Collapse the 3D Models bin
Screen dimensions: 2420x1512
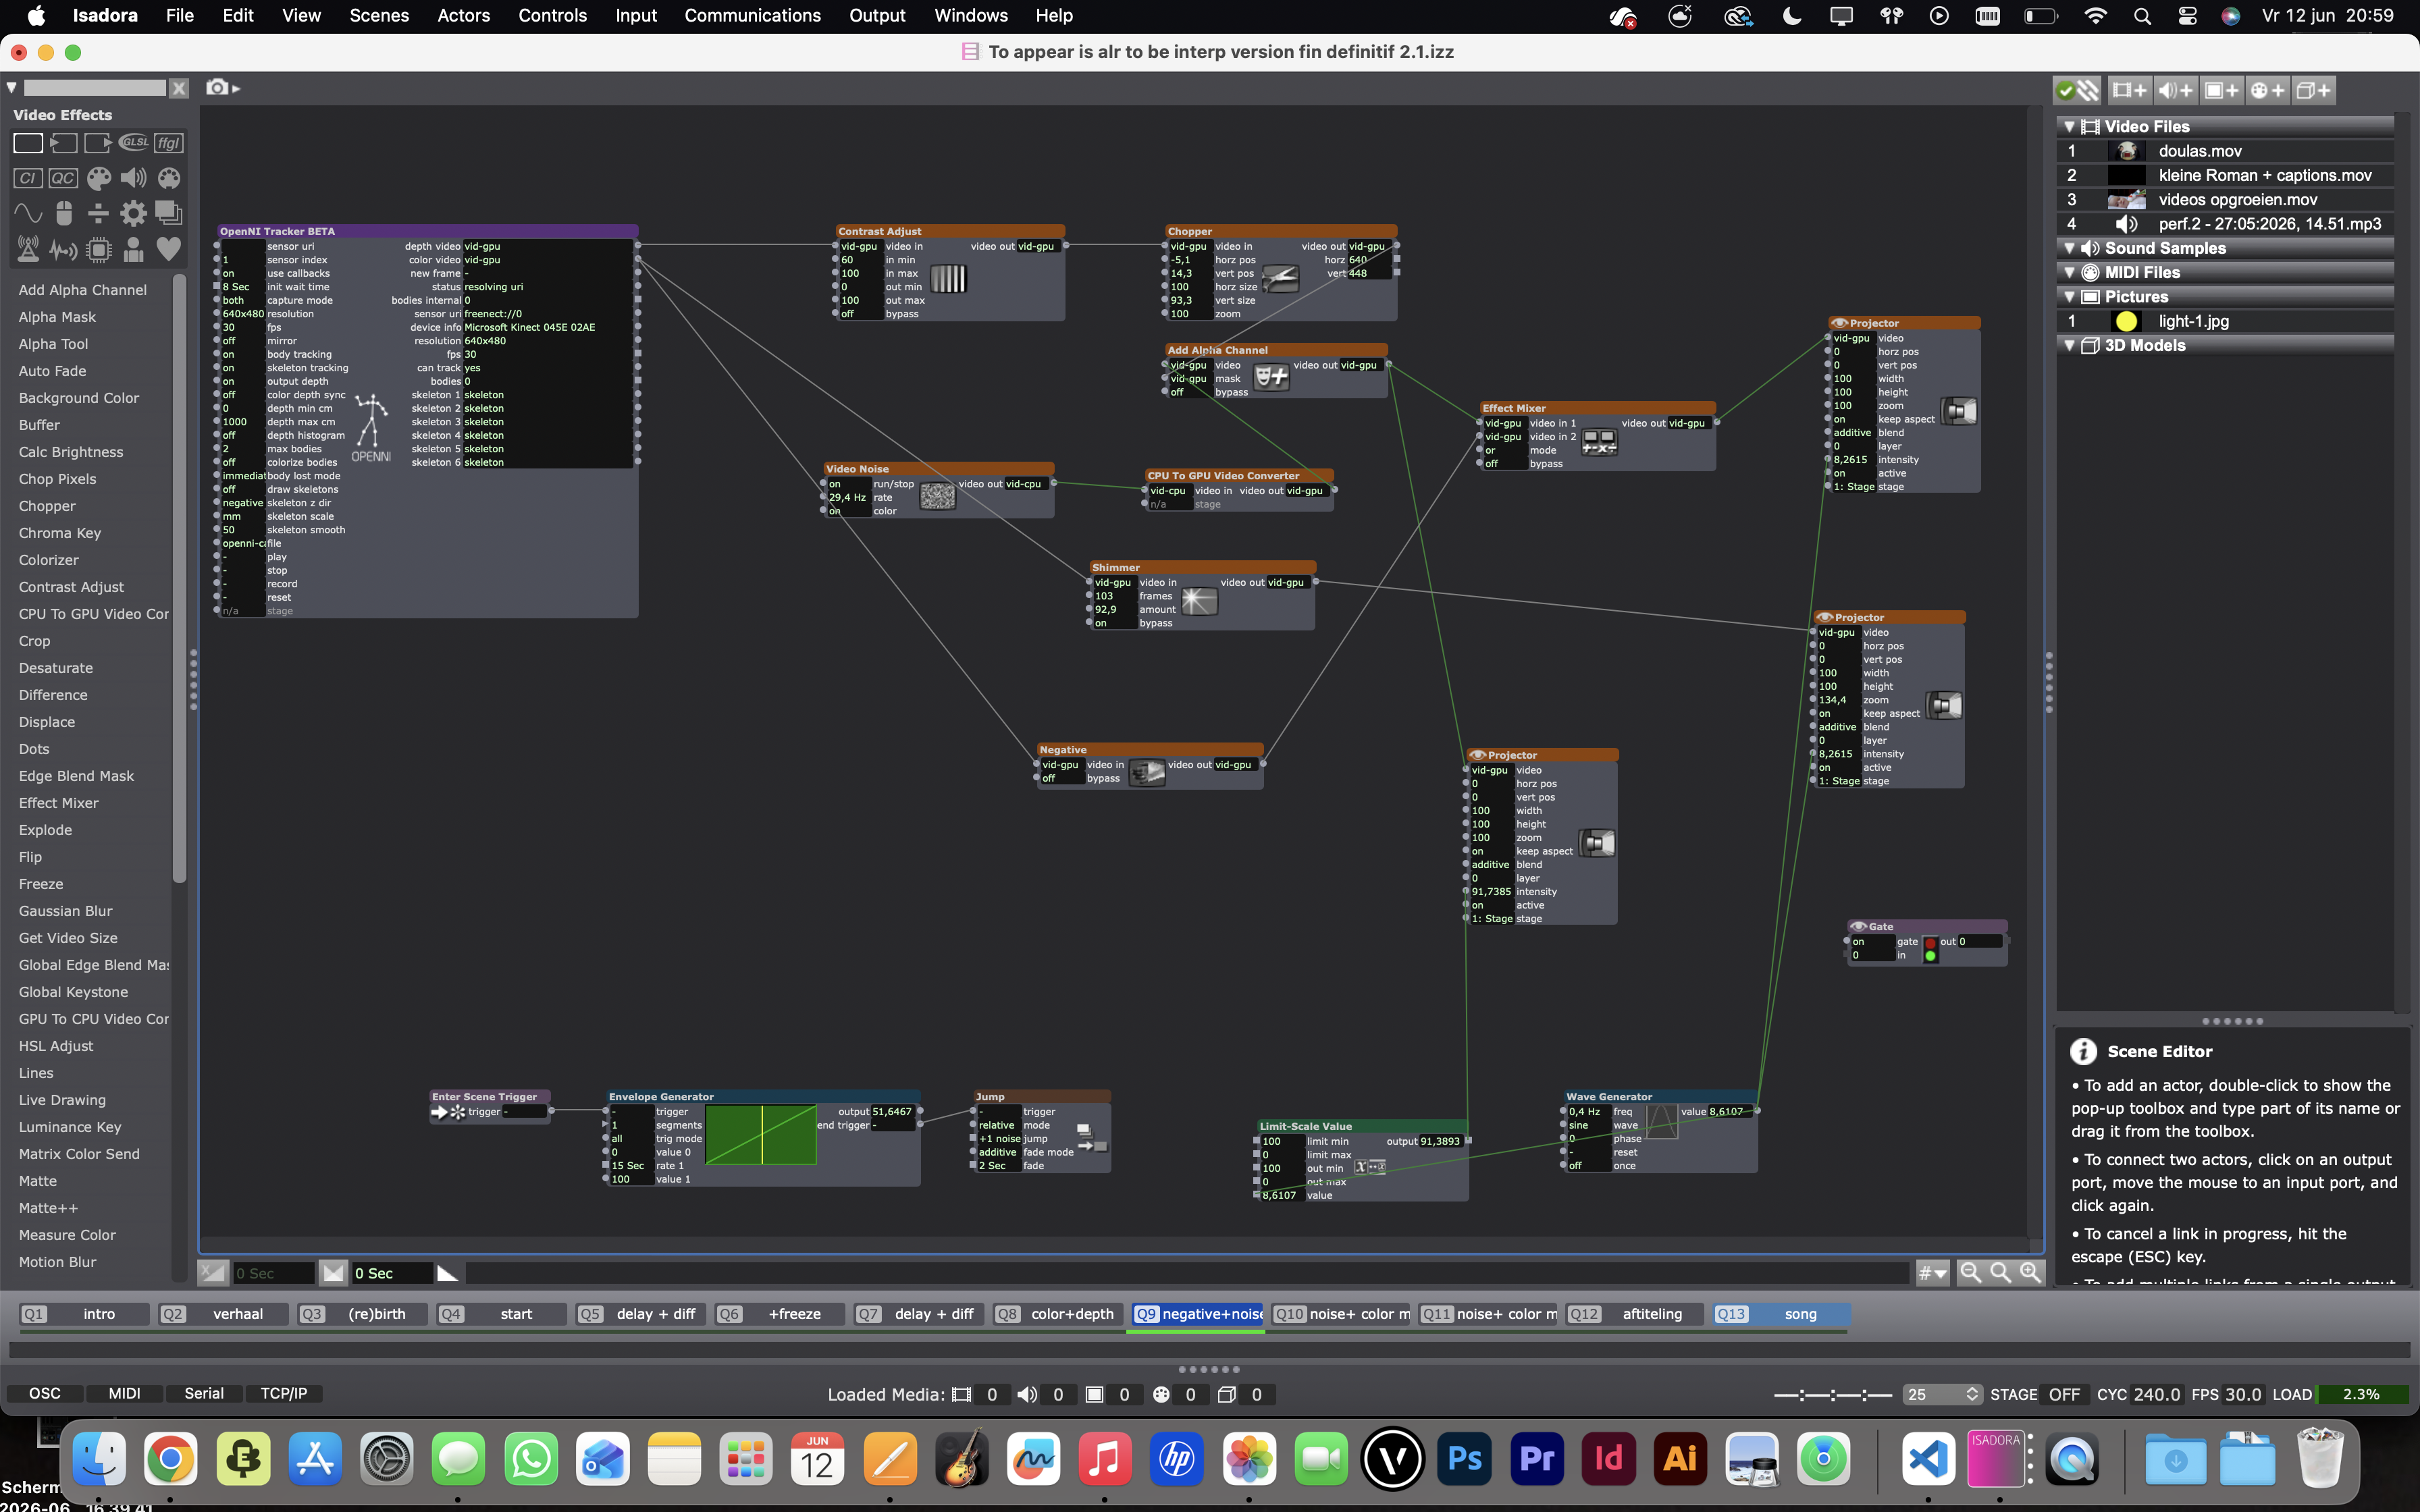2069,345
